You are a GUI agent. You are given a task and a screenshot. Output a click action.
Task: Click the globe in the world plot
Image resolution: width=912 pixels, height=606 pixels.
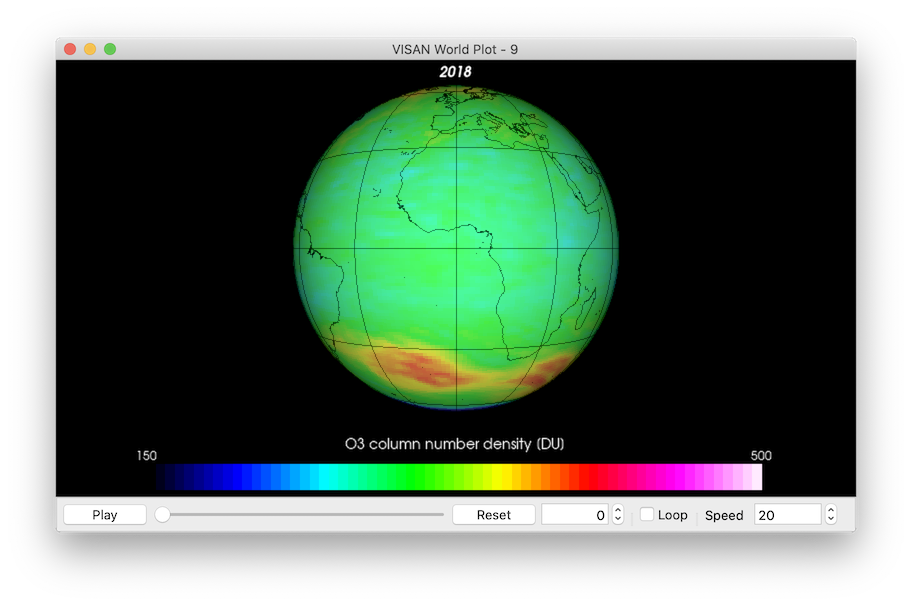456,248
